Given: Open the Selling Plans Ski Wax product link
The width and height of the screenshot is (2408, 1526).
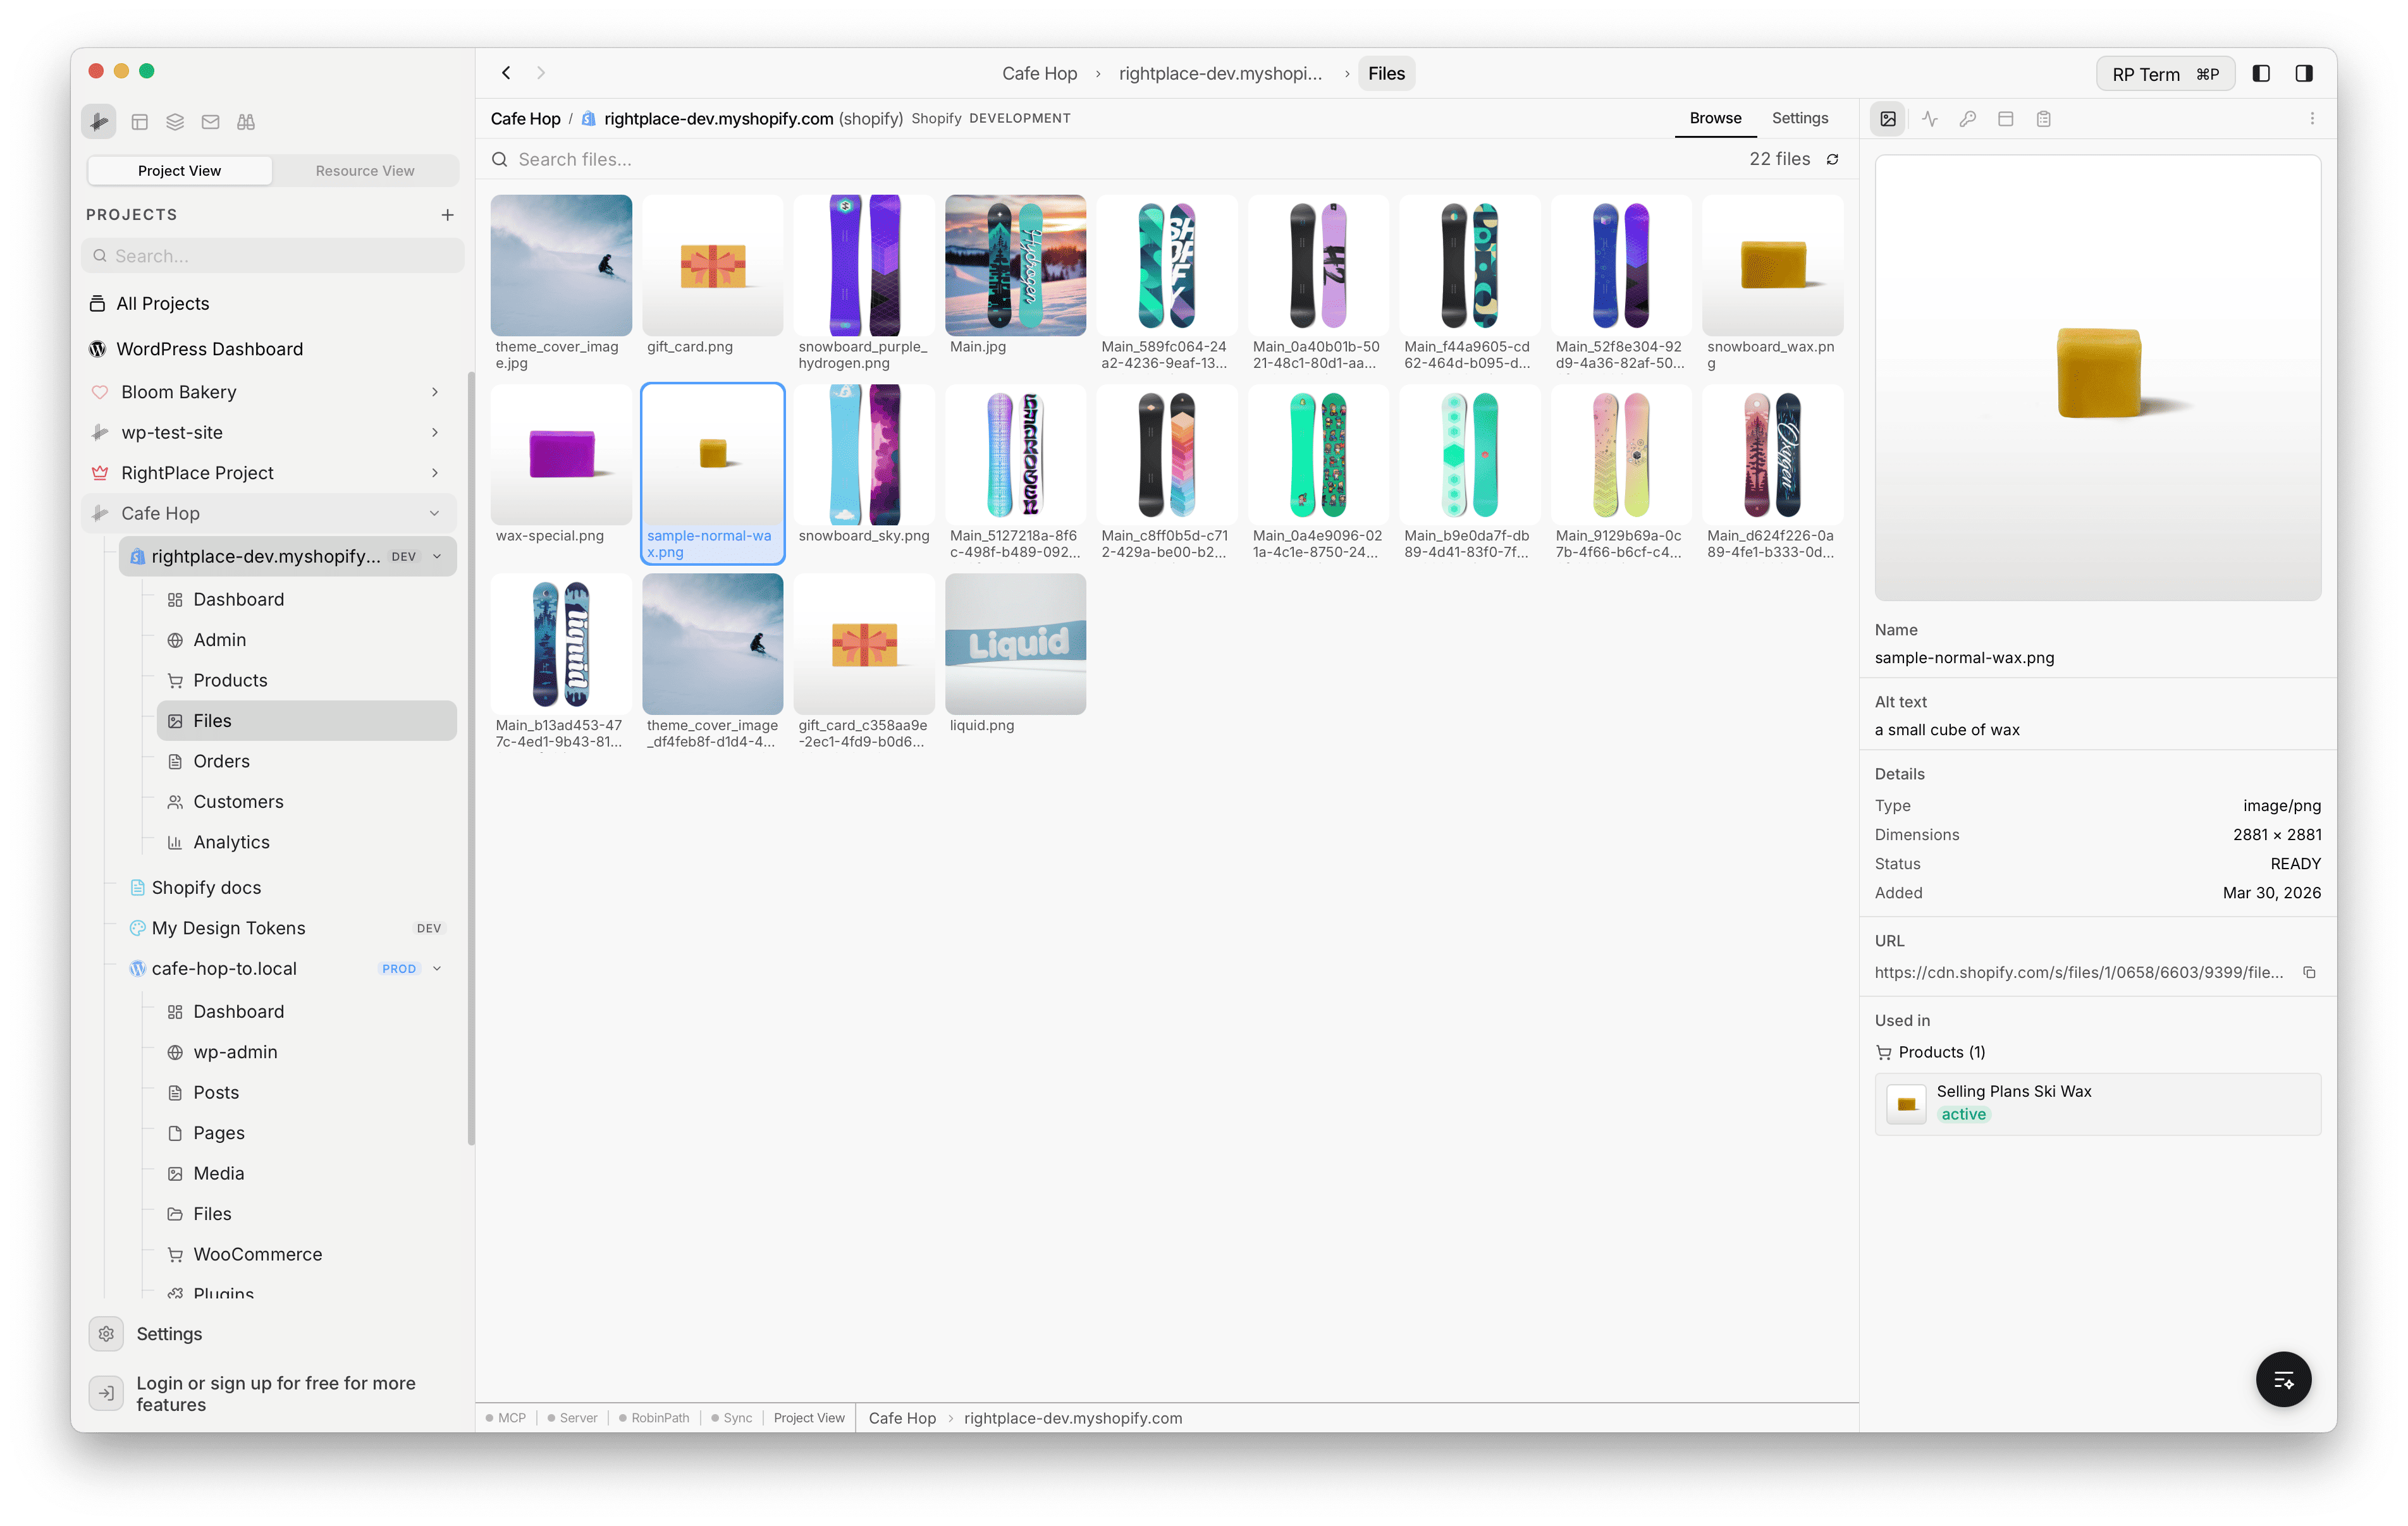Looking at the screenshot, I should [x=2014, y=1091].
